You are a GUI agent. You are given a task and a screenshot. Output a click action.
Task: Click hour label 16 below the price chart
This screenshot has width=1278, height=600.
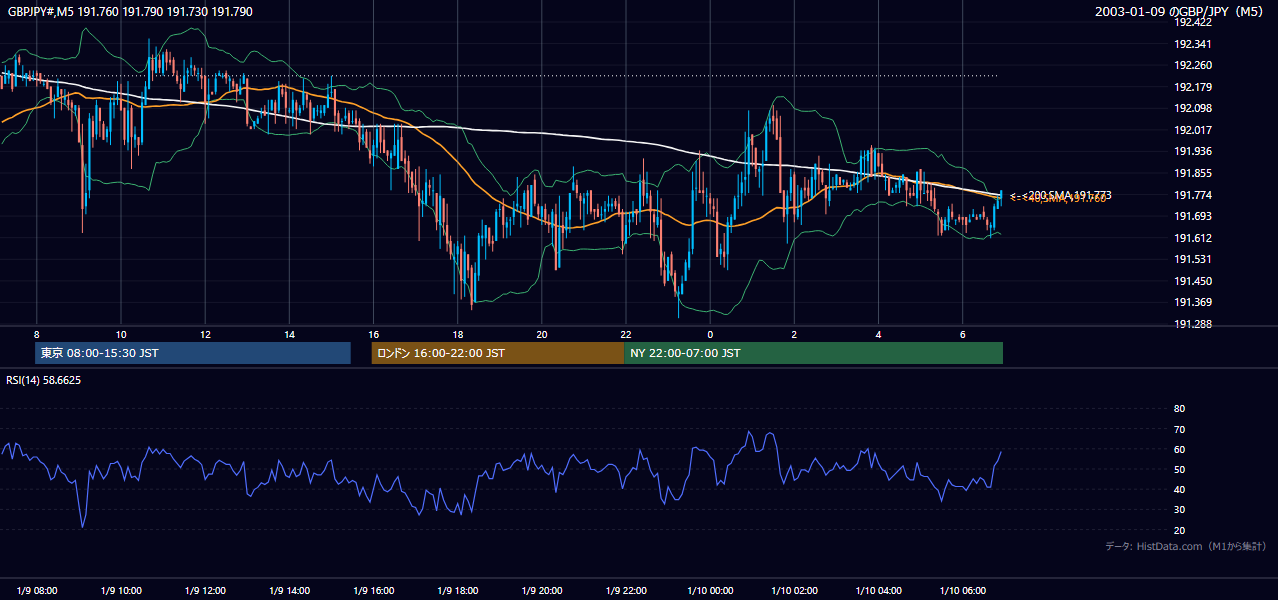pos(373,334)
